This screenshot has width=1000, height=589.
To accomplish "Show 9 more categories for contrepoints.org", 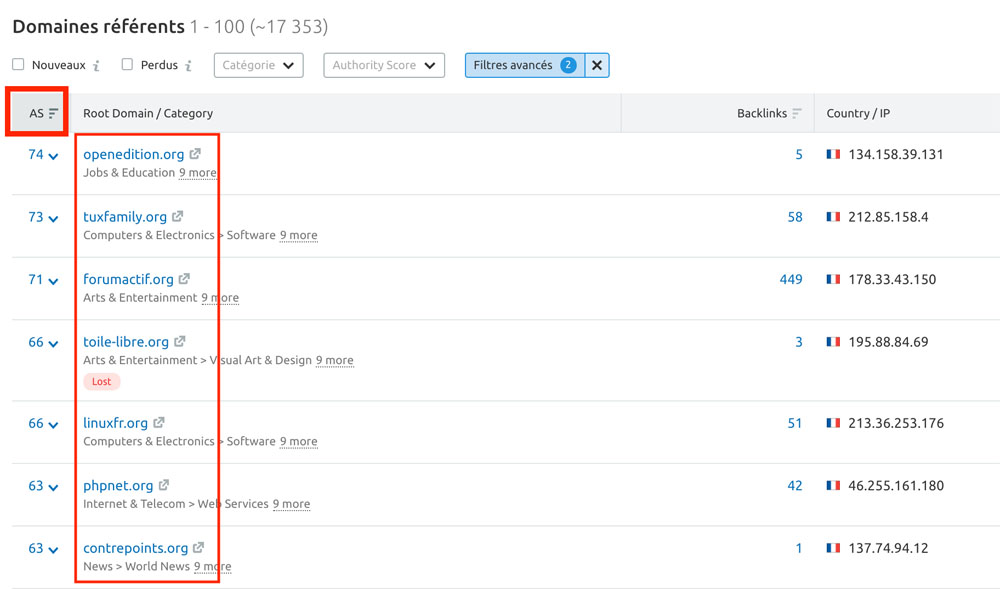I will pyautogui.click(x=212, y=566).
